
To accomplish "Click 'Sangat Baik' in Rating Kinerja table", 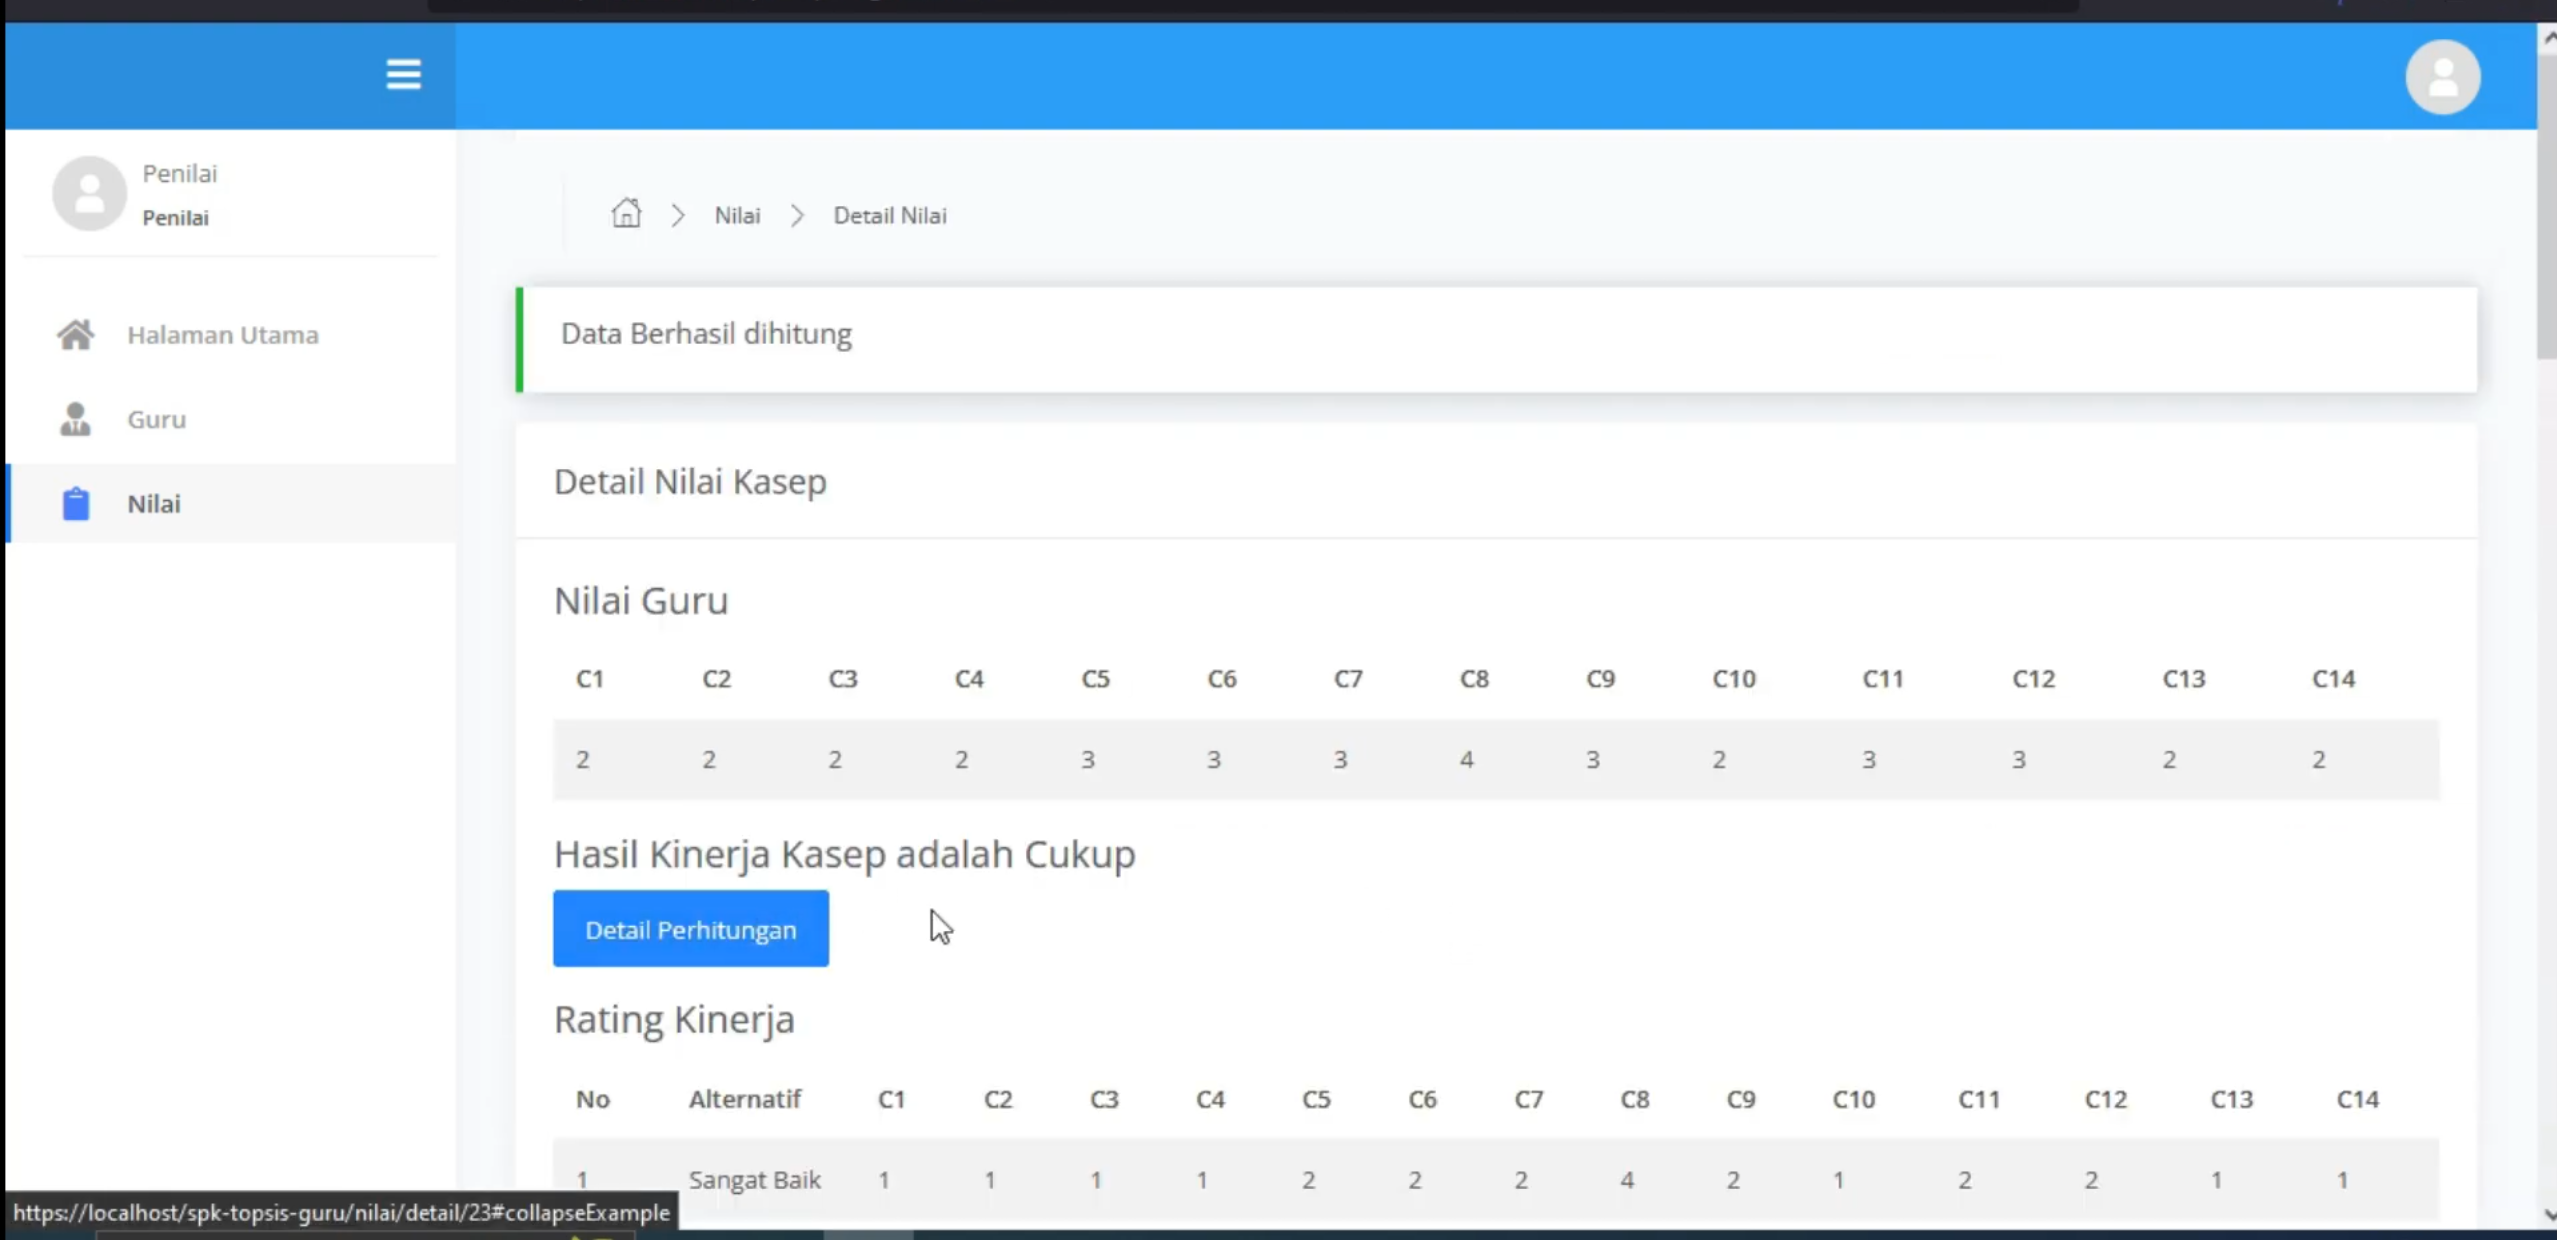I will coord(755,1180).
